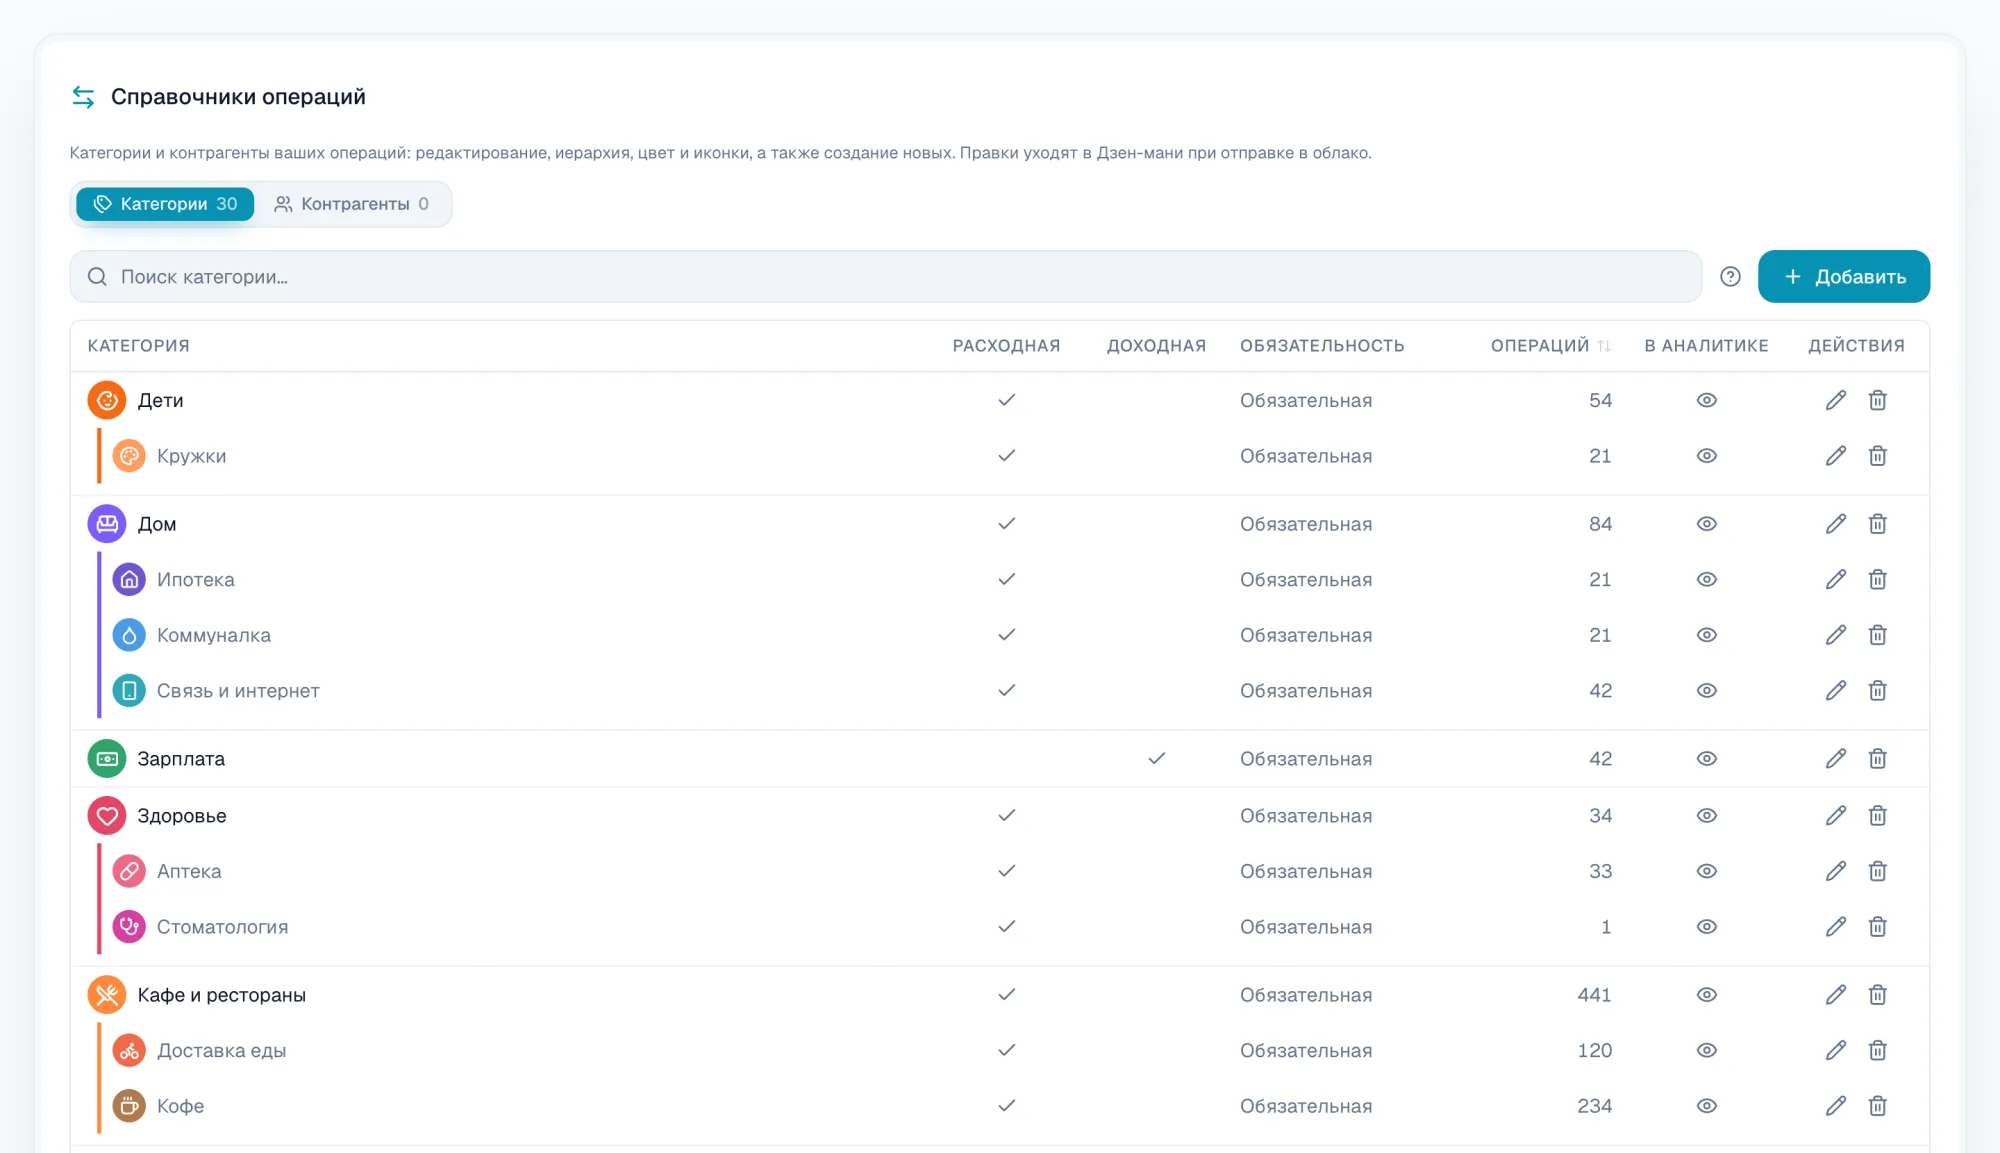Delete the Связь и интернет category
2000x1153 pixels.
click(1877, 691)
